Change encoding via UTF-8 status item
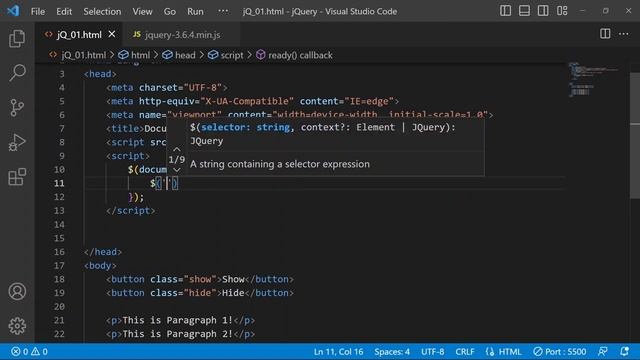The height and width of the screenshot is (360, 640). coord(432,351)
